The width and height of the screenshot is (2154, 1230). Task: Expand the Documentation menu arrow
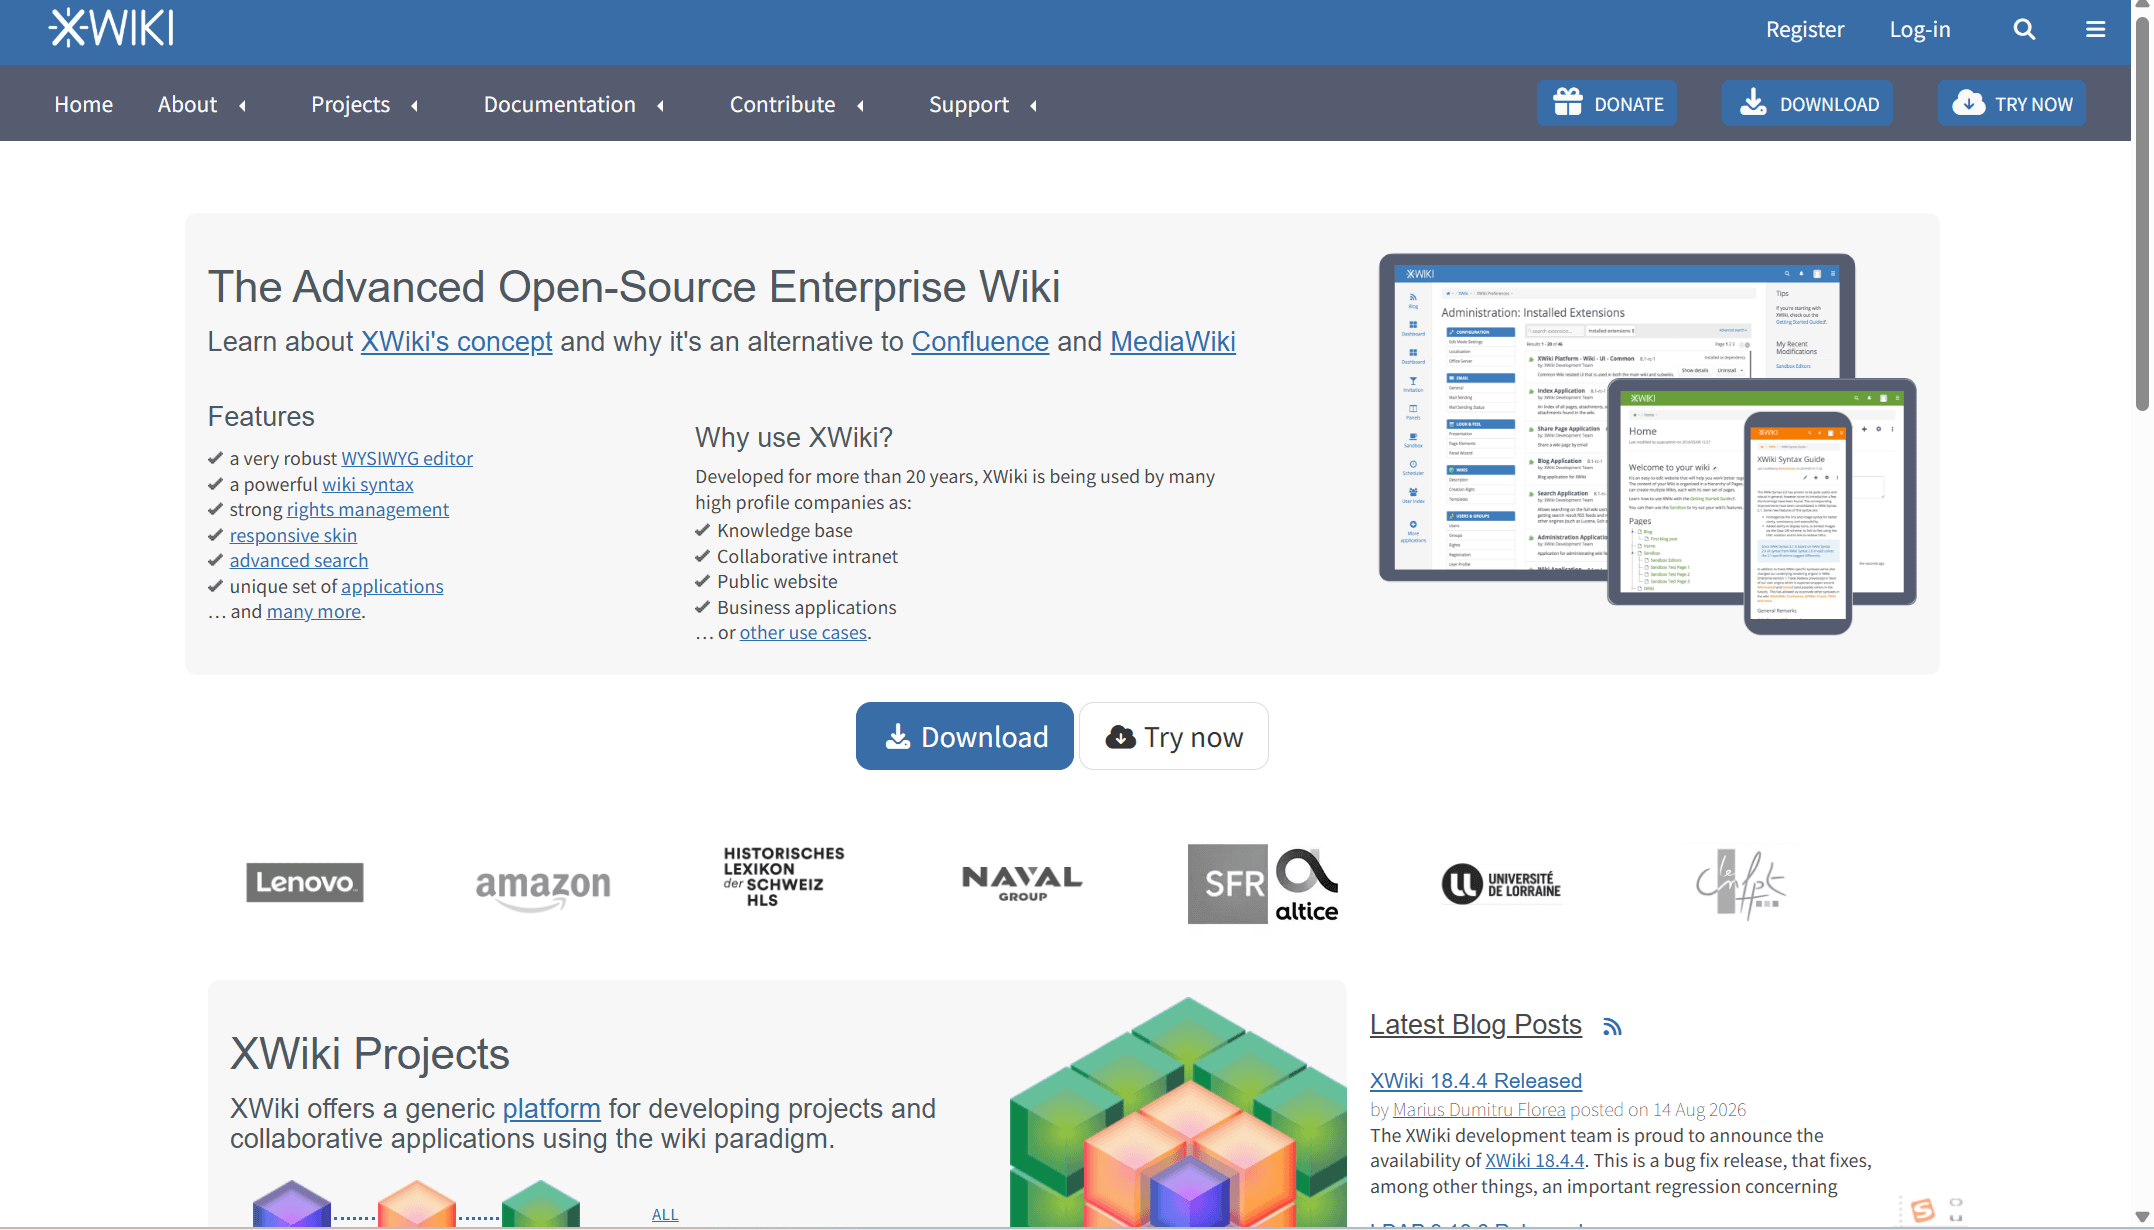pyautogui.click(x=660, y=105)
